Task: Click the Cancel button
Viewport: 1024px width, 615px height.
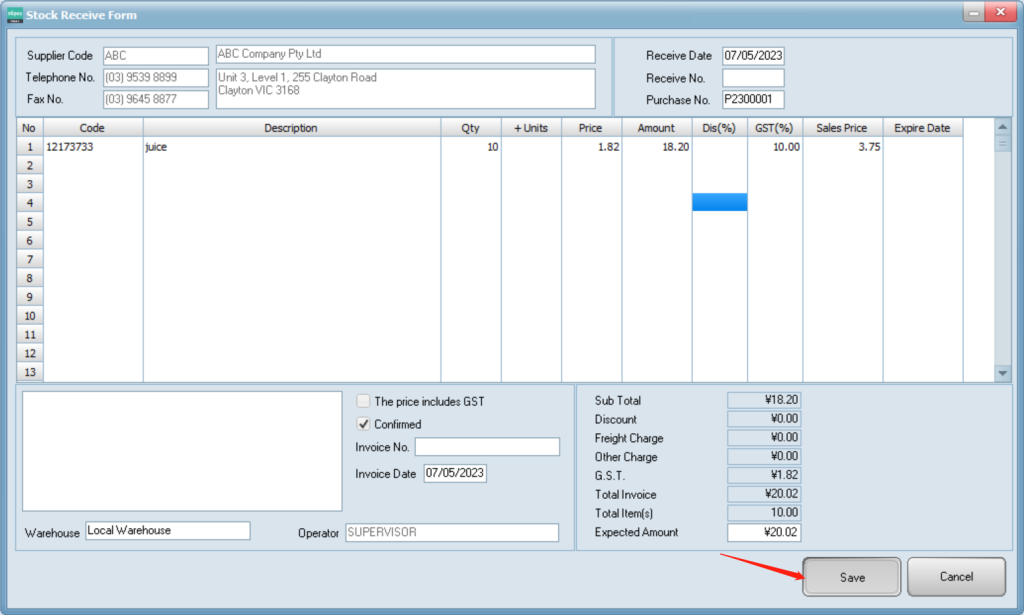Action: [x=956, y=577]
